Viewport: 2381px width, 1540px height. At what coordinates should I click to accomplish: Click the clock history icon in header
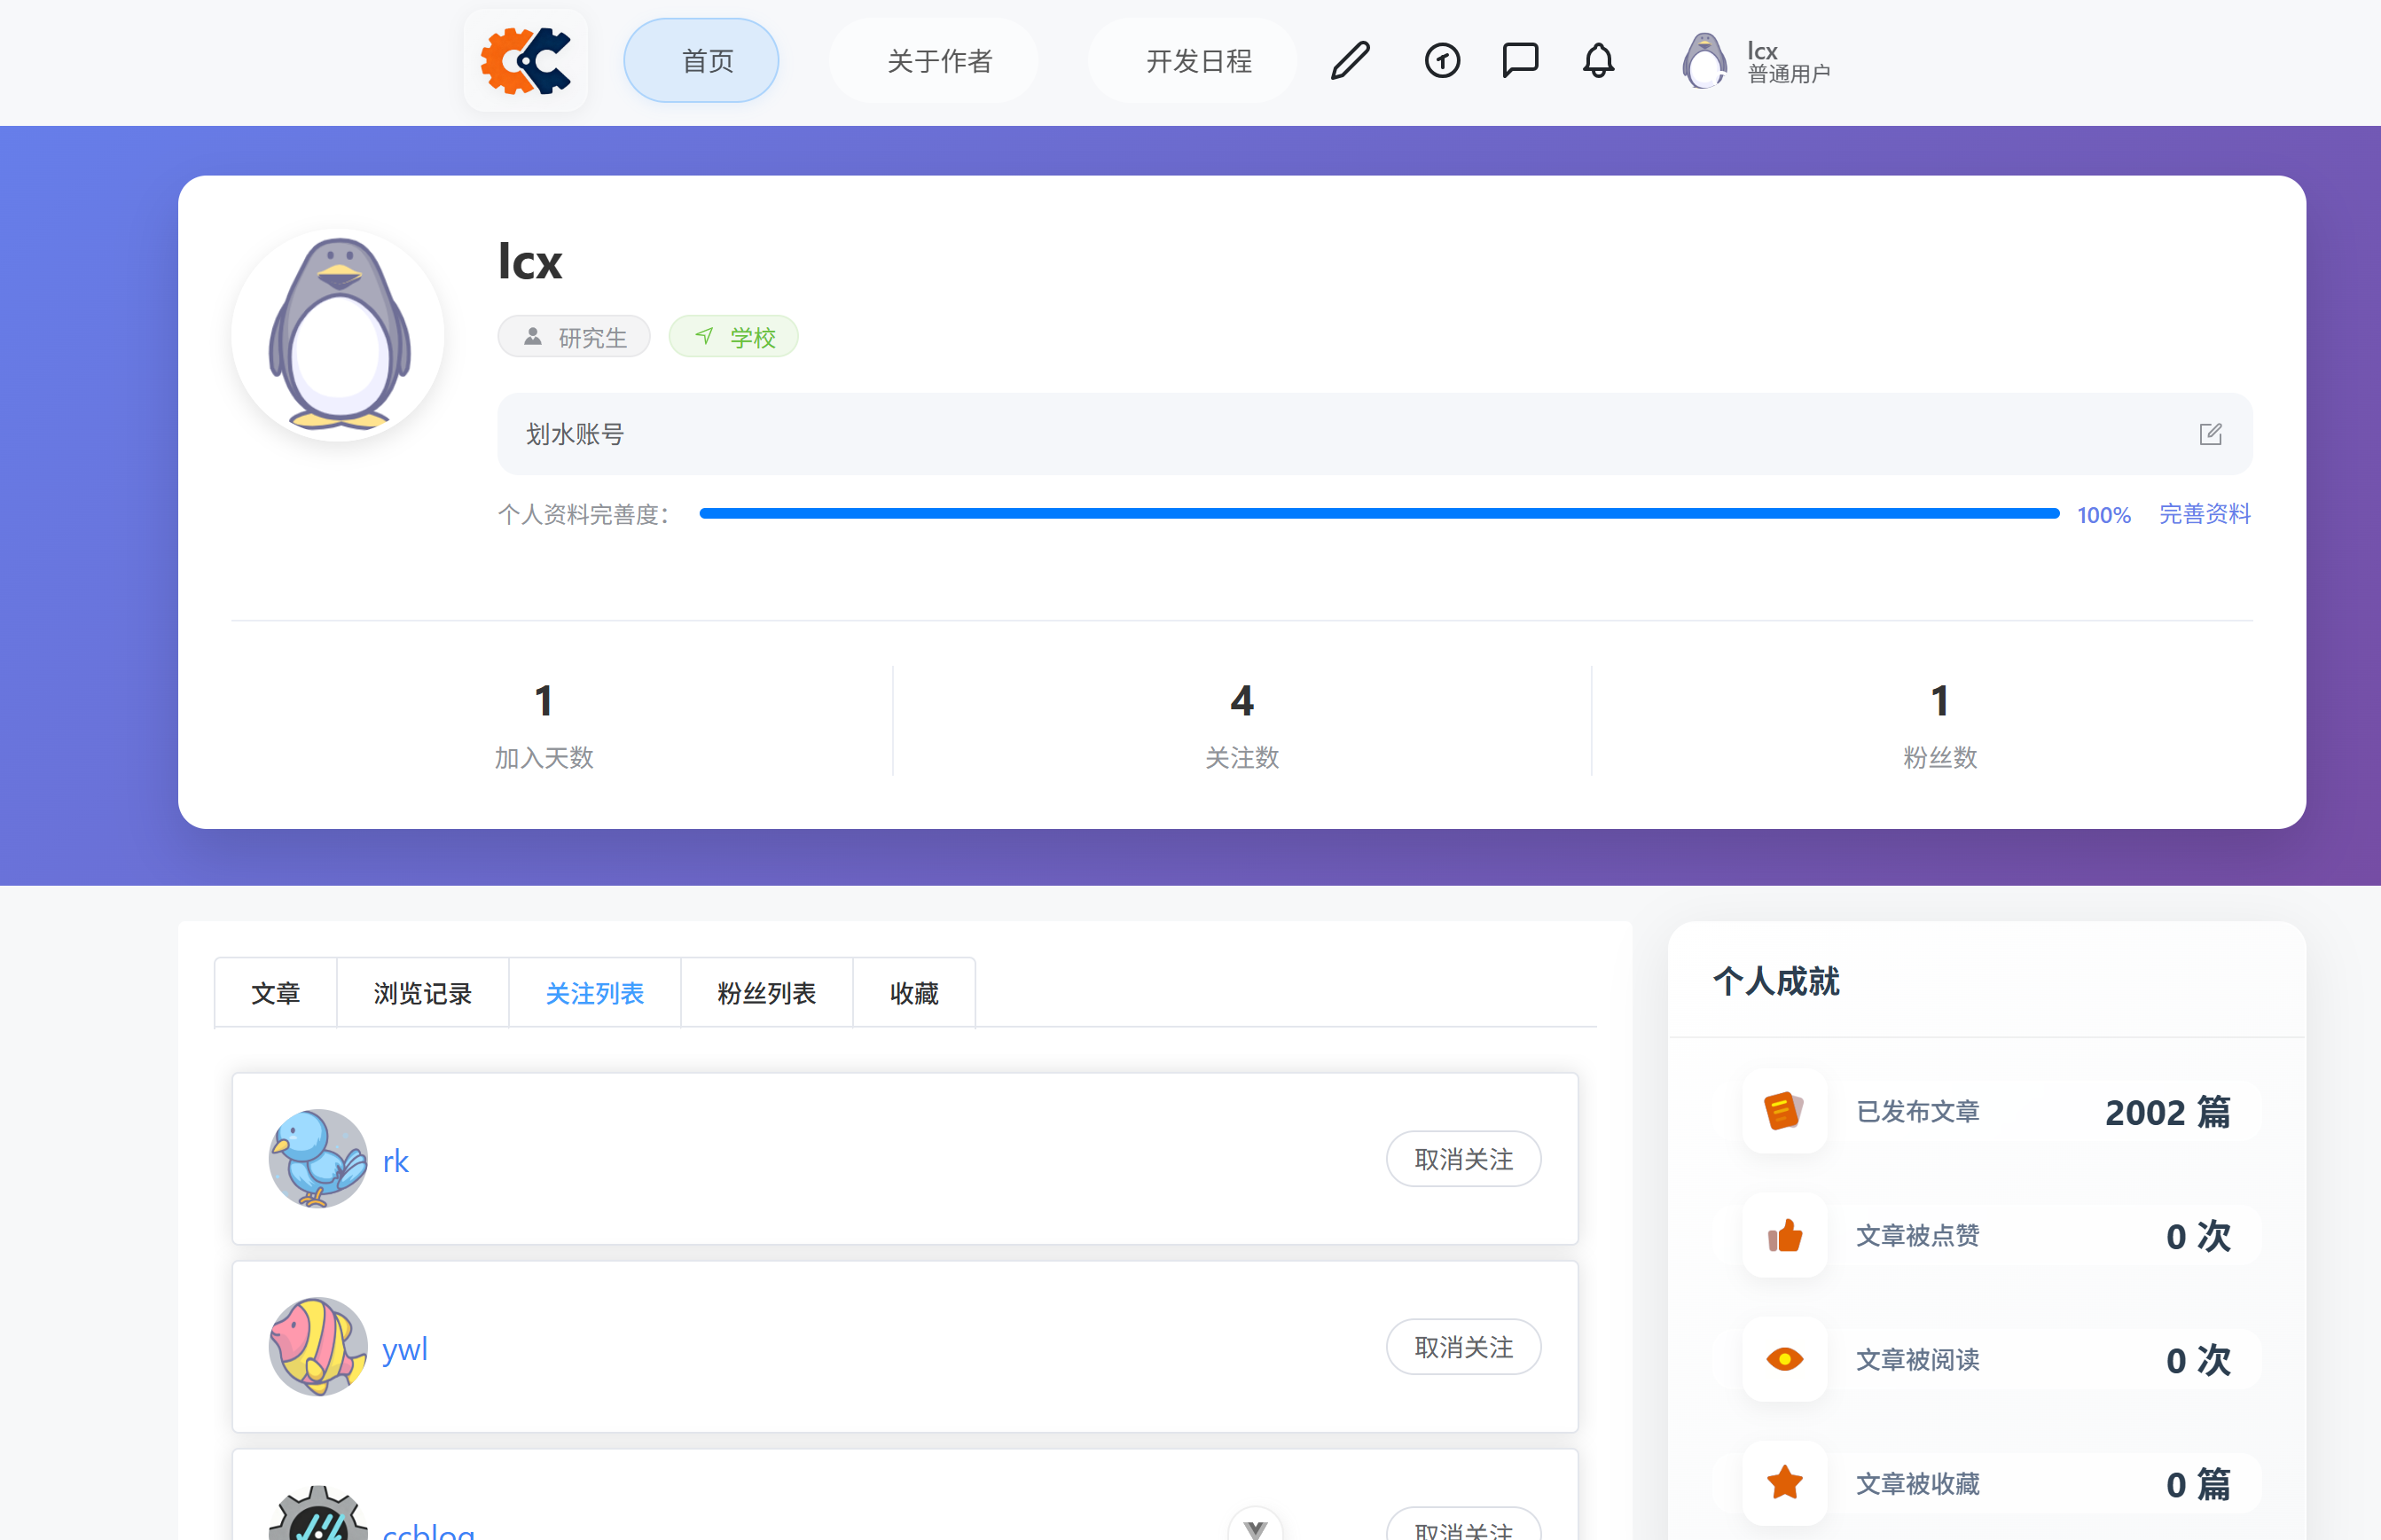pos(1442,61)
